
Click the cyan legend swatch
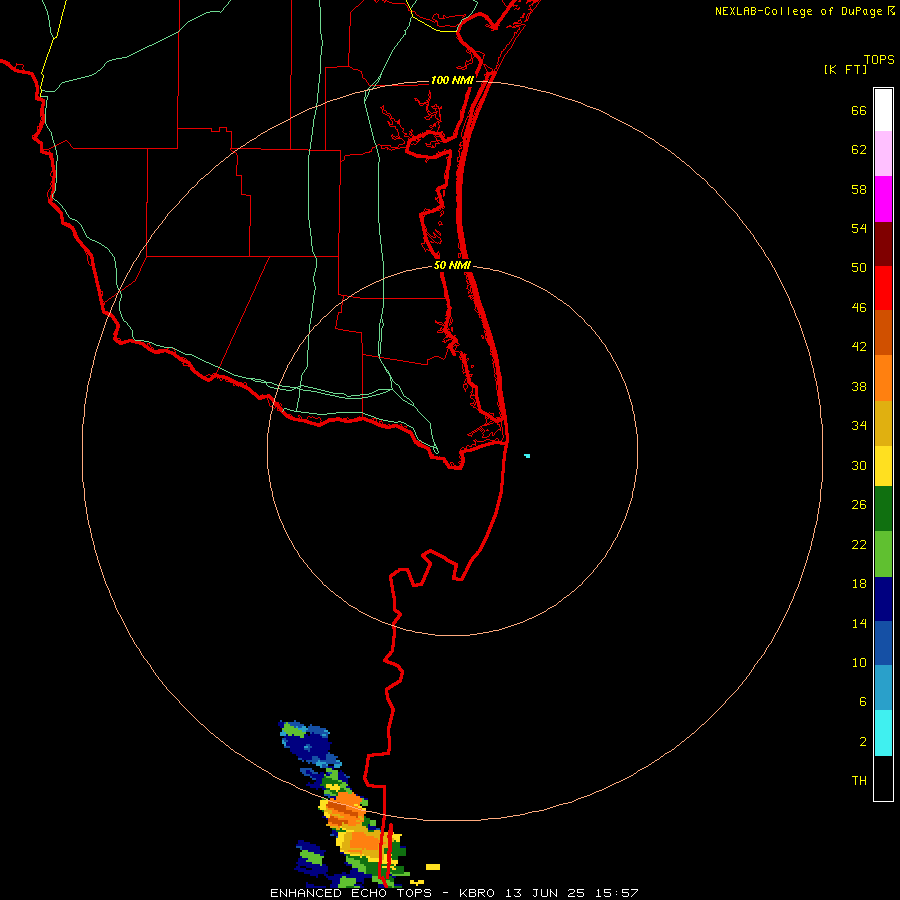pyautogui.click(x=883, y=733)
